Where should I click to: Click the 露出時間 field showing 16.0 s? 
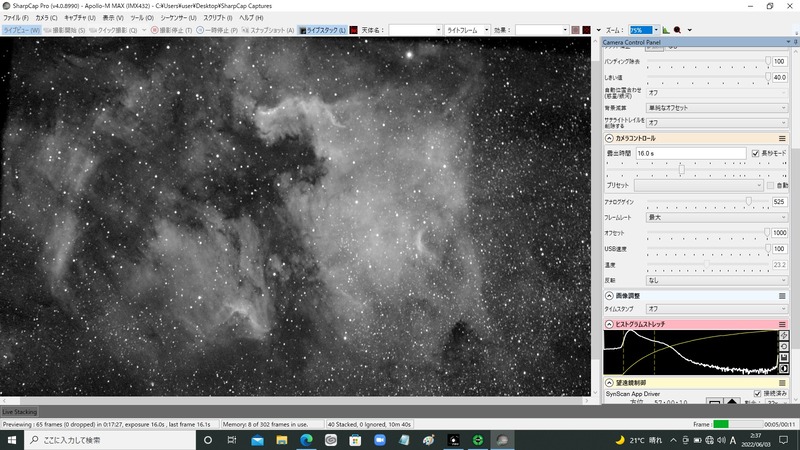pyautogui.click(x=691, y=153)
